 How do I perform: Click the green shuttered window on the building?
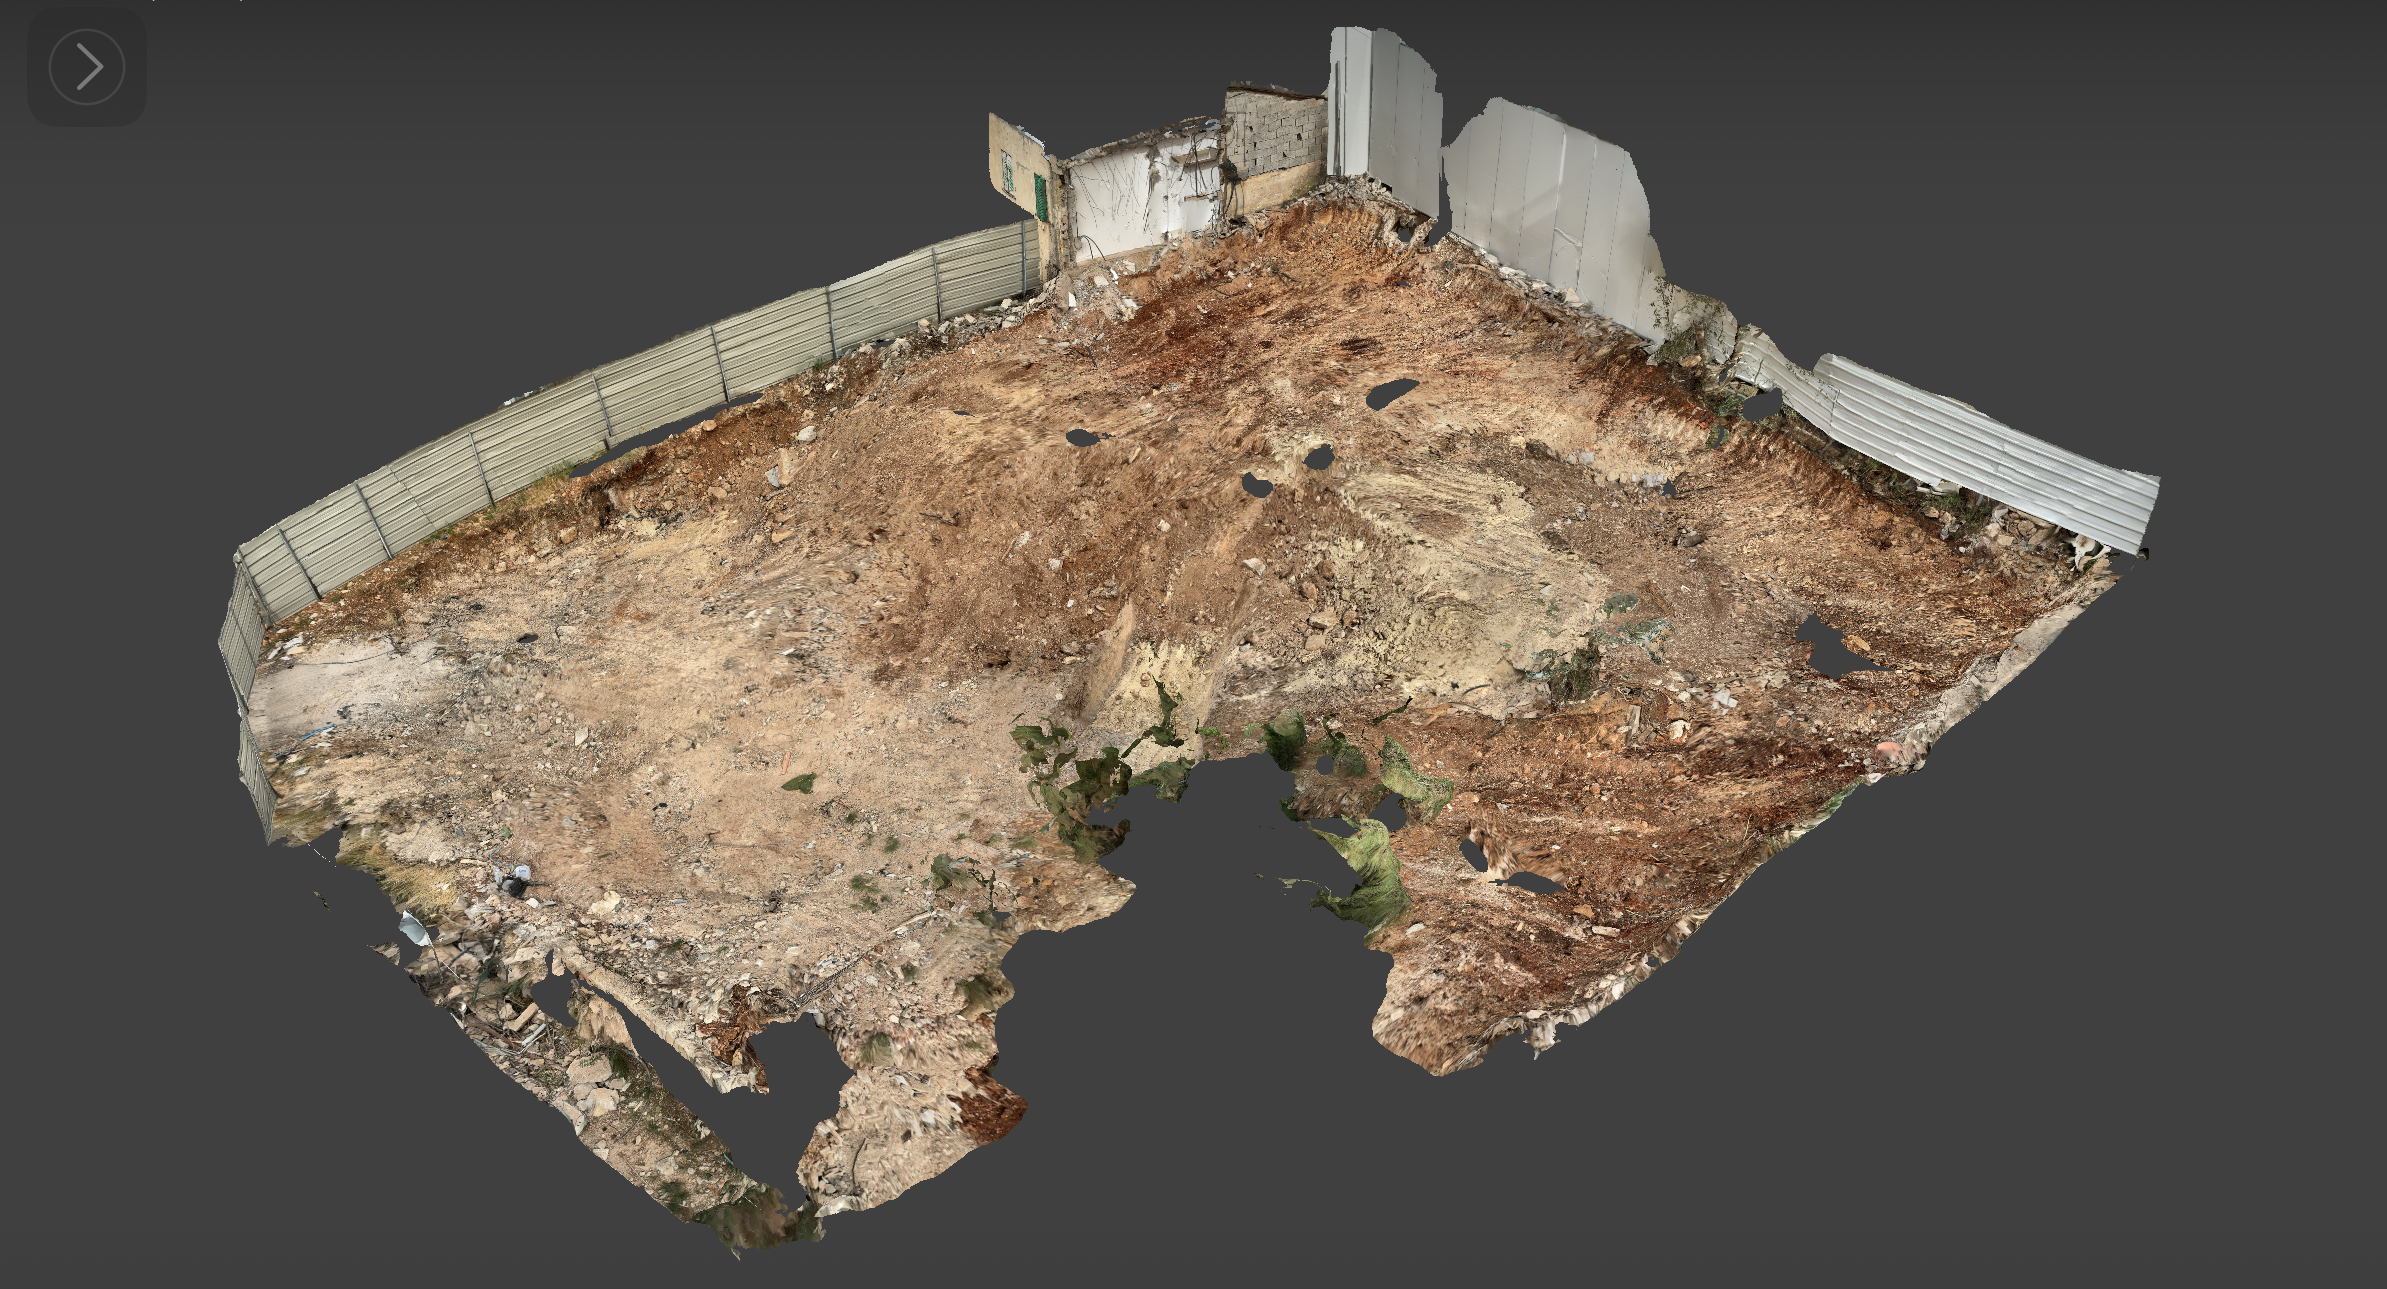click(x=1041, y=197)
